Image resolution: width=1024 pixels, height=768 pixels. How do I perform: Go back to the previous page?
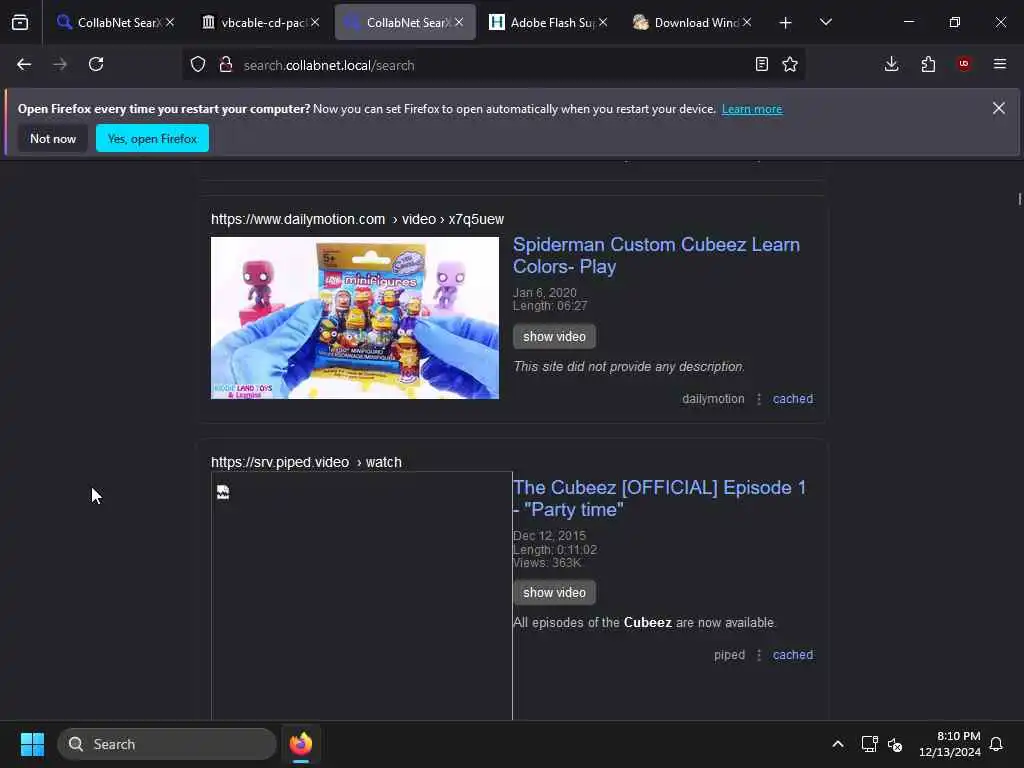pos(24,64)
